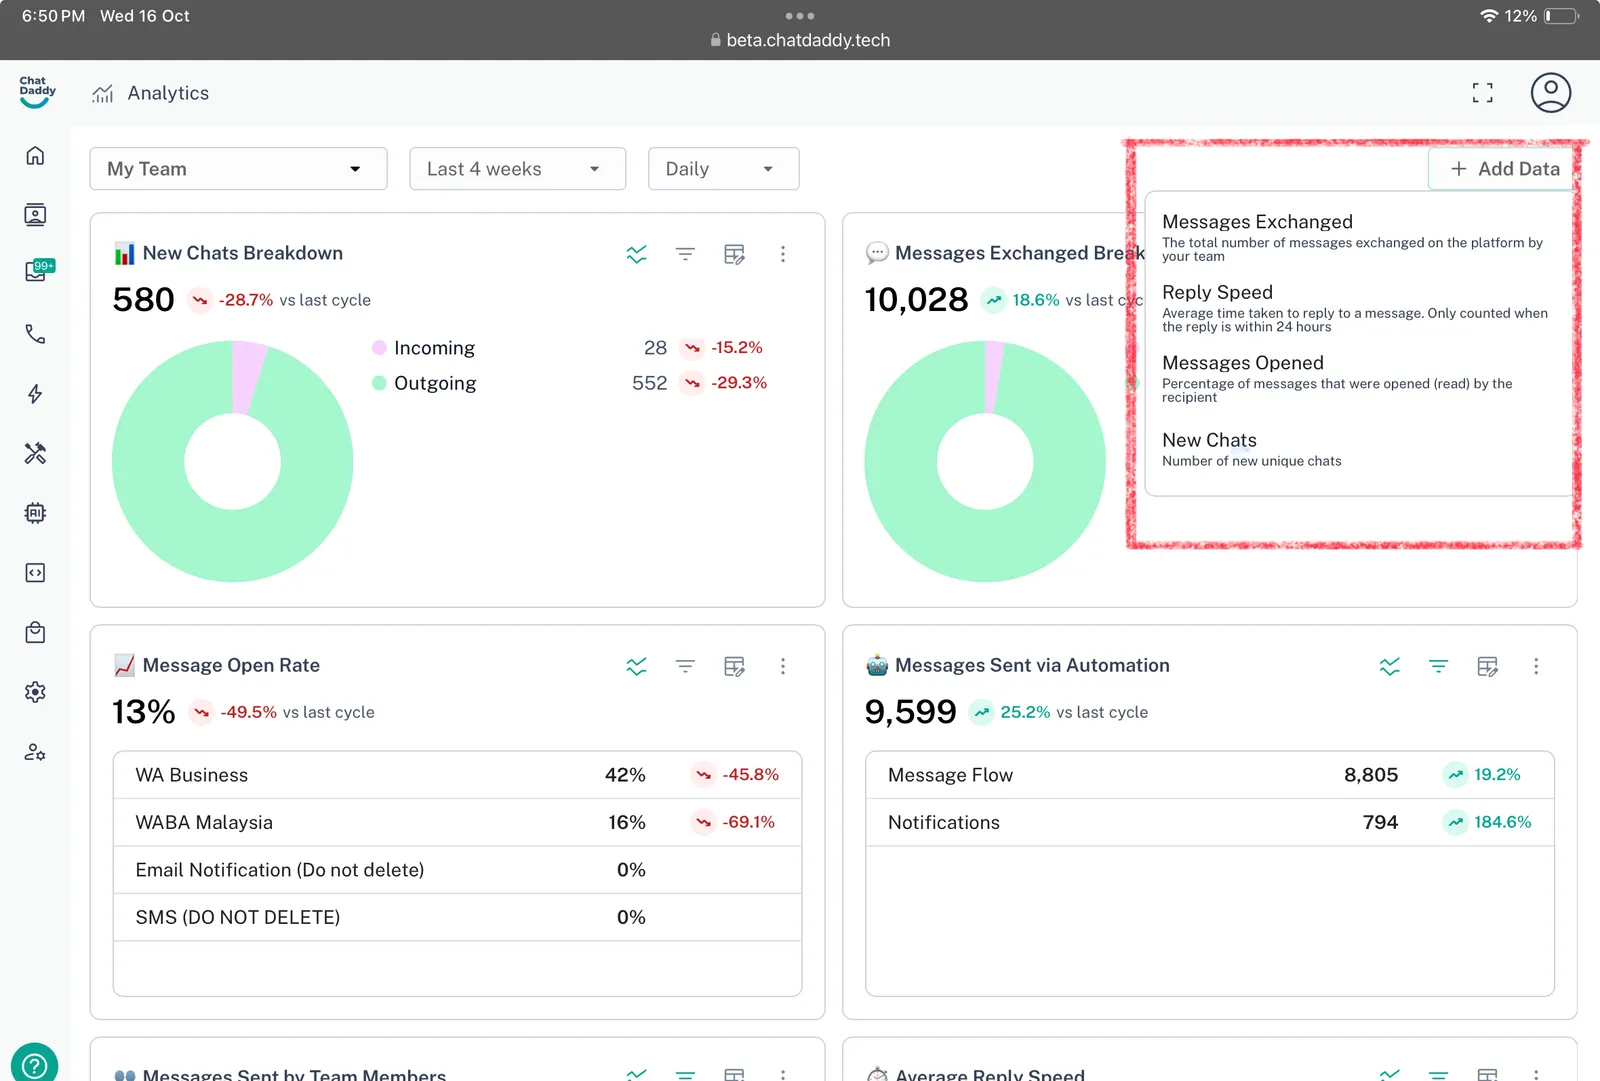The image size is (1600, 1081).
Task: Click the Add Data button
Action: coord(1504,169)
